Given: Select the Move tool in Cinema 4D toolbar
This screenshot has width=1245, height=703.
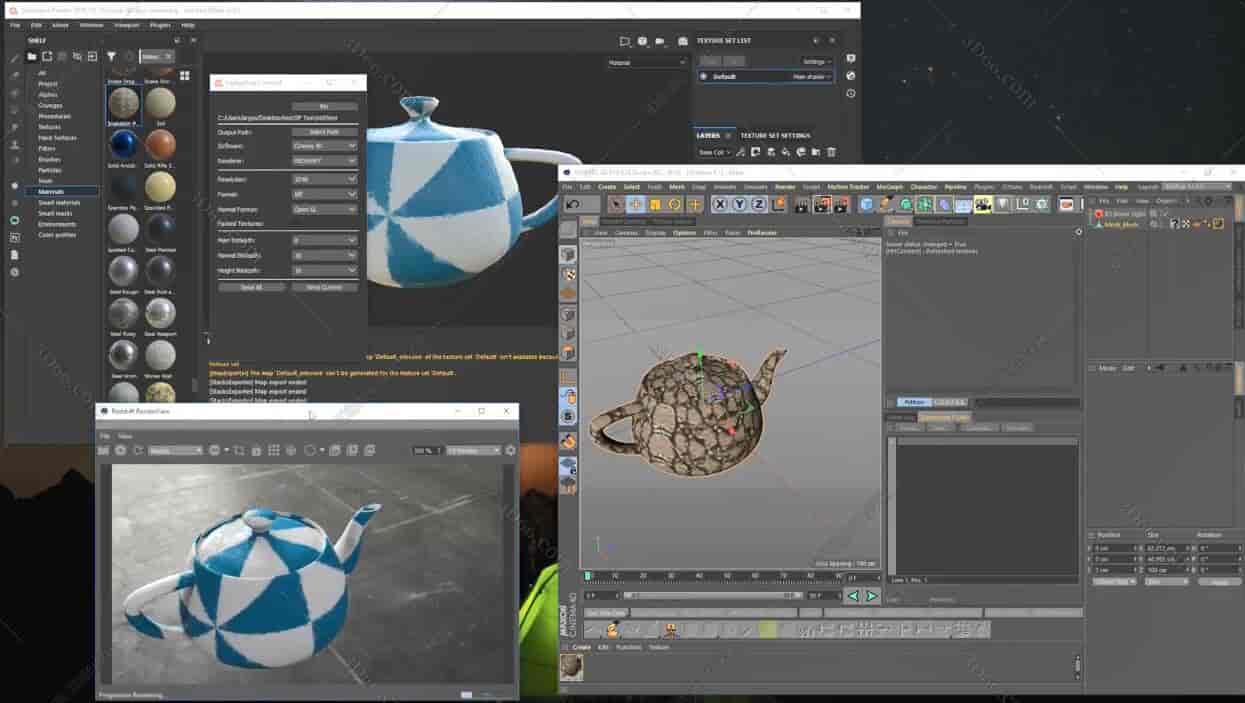Looking at the screenshot, I should (x=634, y=204).
